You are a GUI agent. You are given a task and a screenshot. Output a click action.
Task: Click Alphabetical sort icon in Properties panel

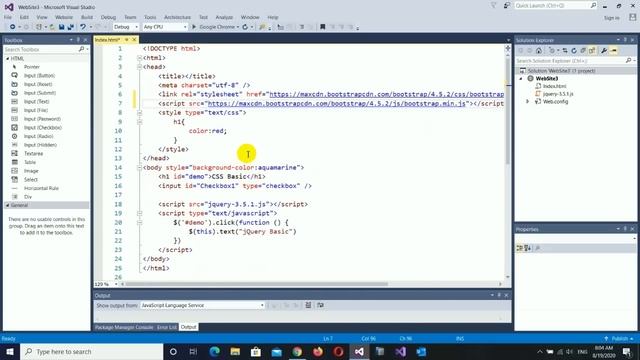(528, 248)
